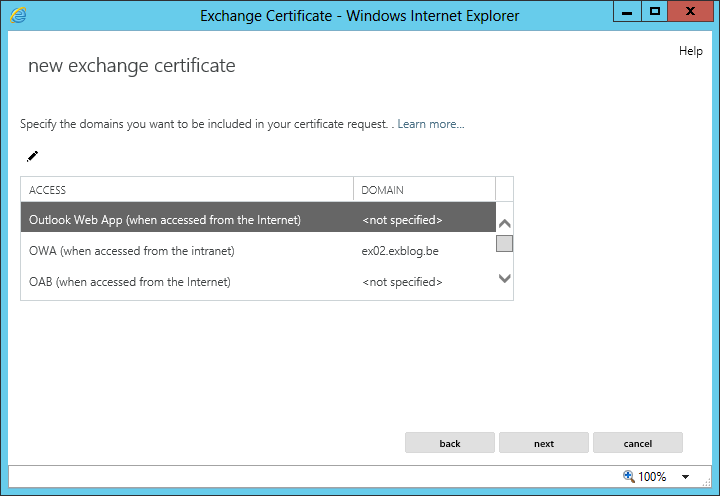Click the scroll down arrow in domain list
This screenshot has height=496, width=720.
coord(505,278)
